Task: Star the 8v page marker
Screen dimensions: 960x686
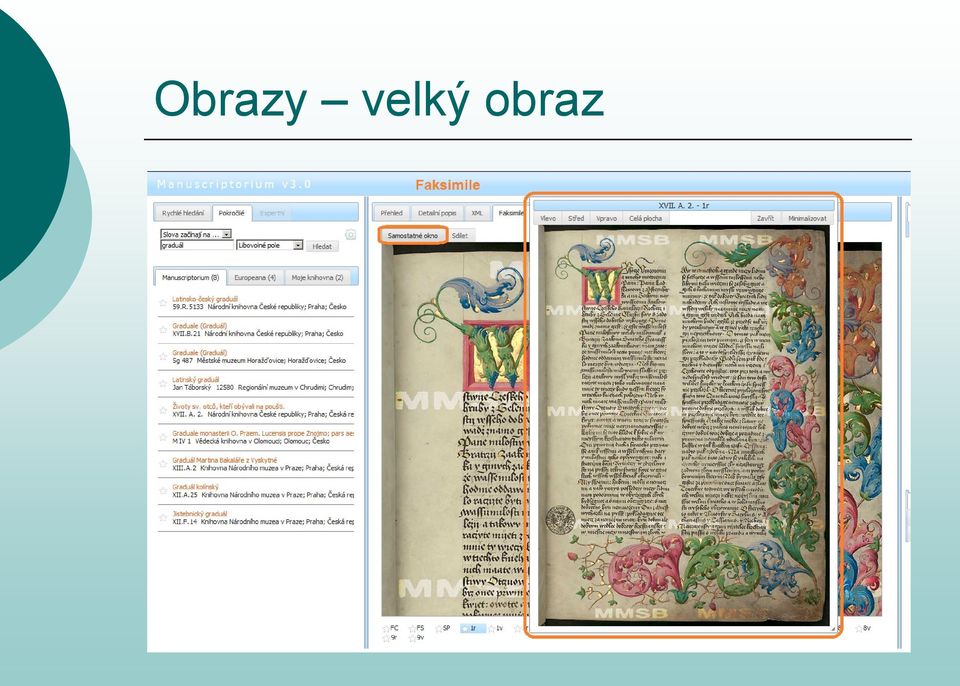Action: (858, 629)
